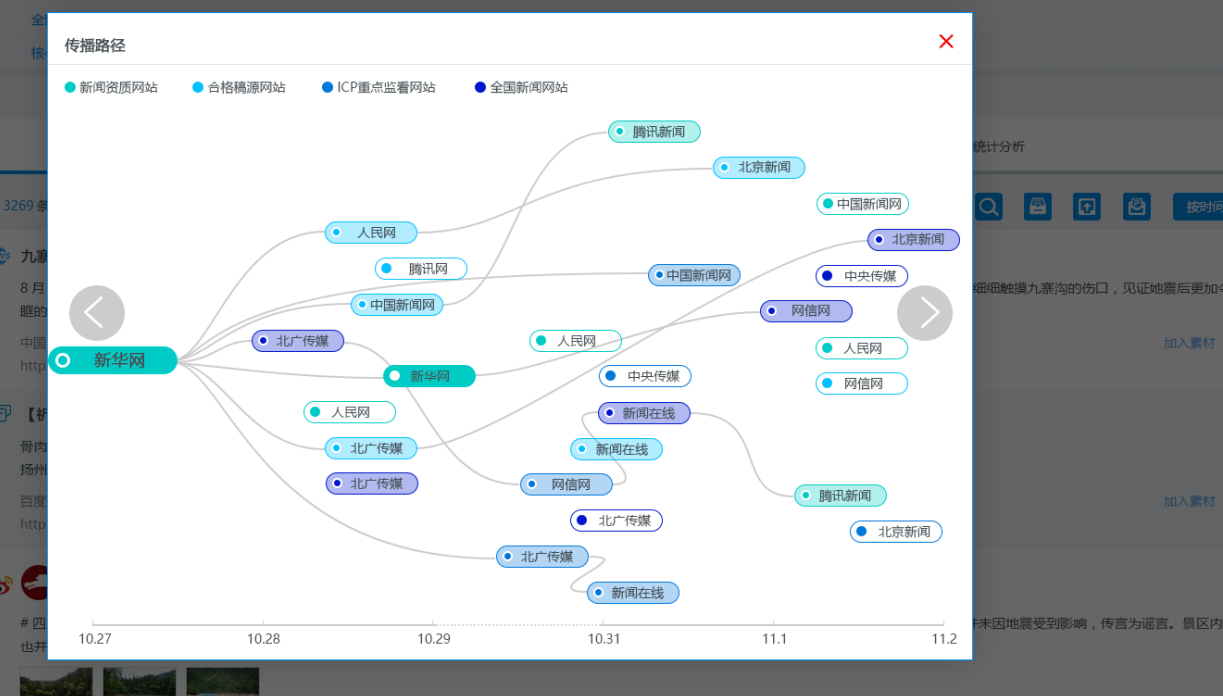Click the outlined 北京新闻 node
The image size is (1223, 696).
[896, 532]
